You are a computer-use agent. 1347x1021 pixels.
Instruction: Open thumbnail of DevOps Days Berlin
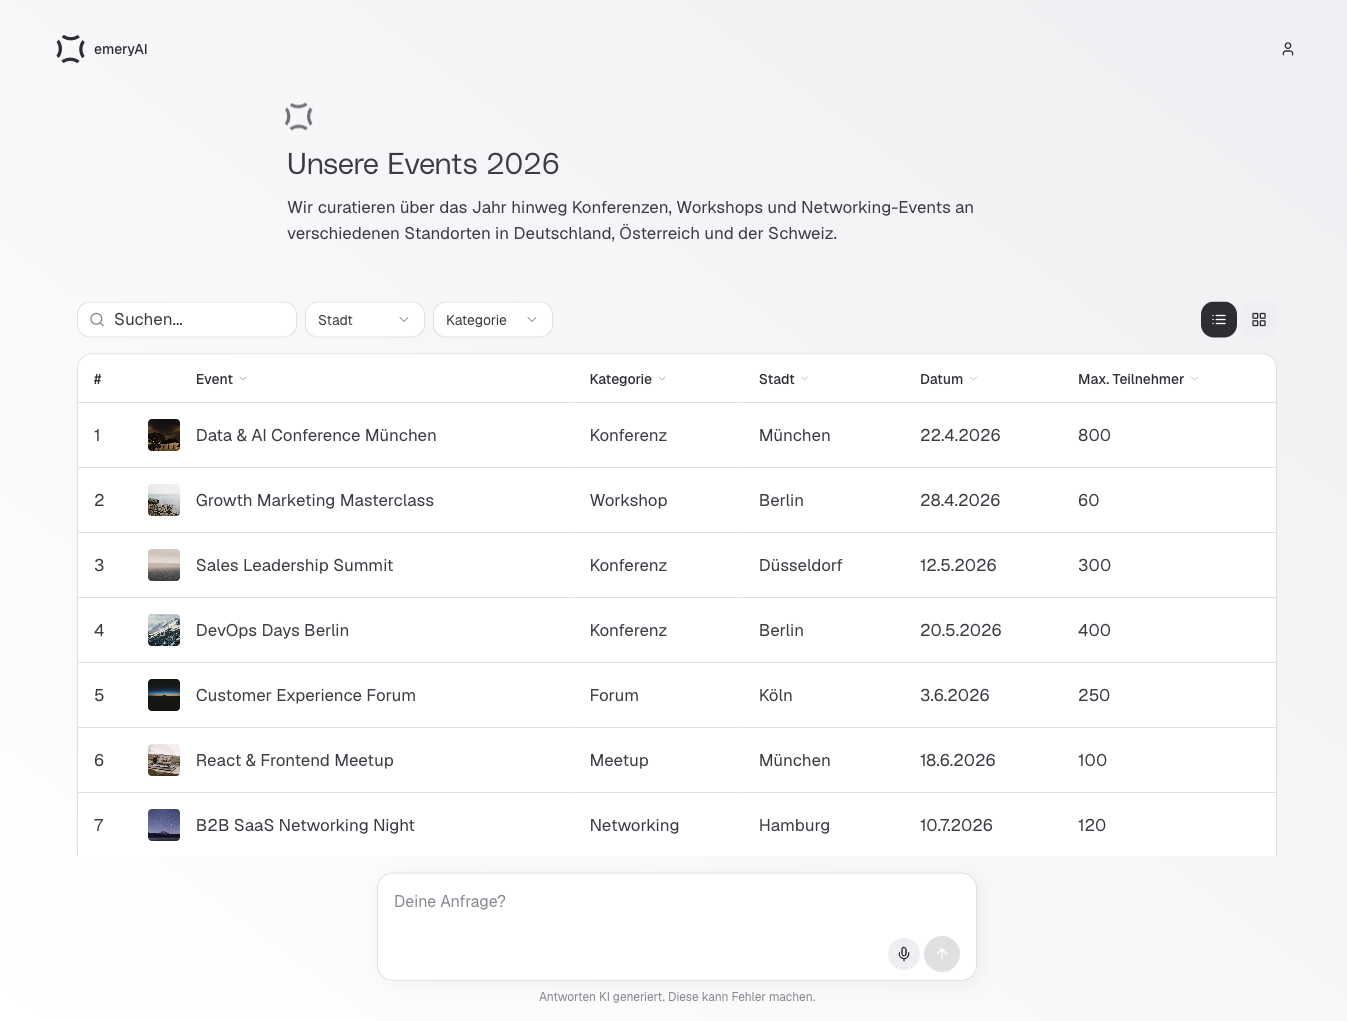(x=164, y=630)
